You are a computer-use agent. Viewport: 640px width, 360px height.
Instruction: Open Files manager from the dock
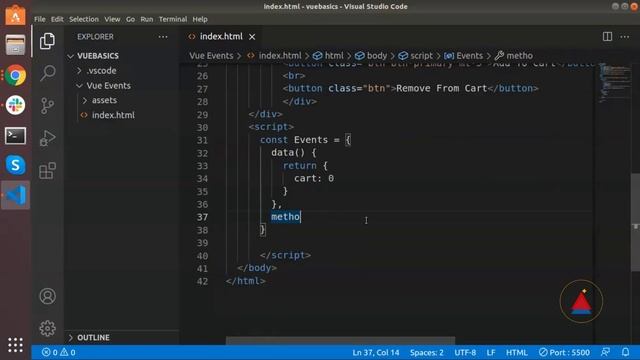tap(16, 45)
